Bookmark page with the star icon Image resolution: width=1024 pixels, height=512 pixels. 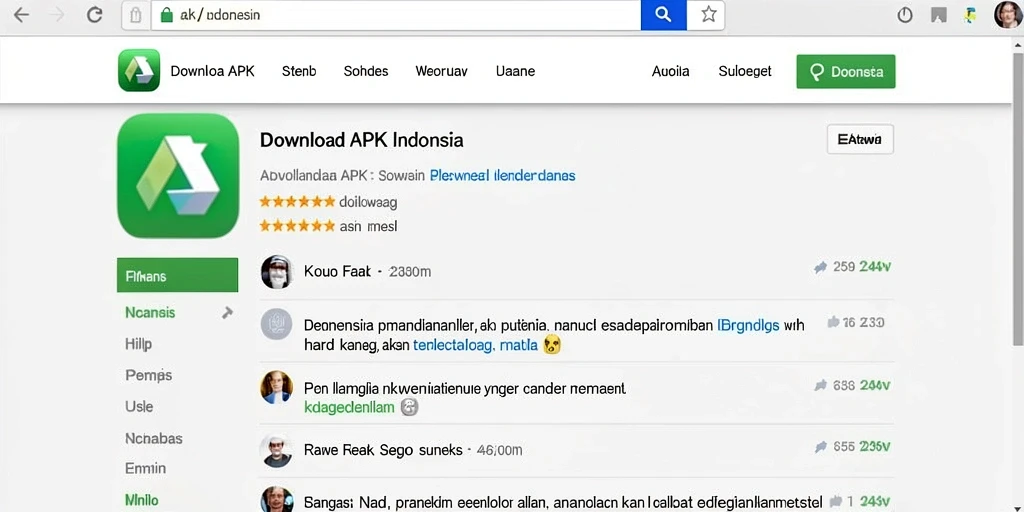[x=709, y=15]
